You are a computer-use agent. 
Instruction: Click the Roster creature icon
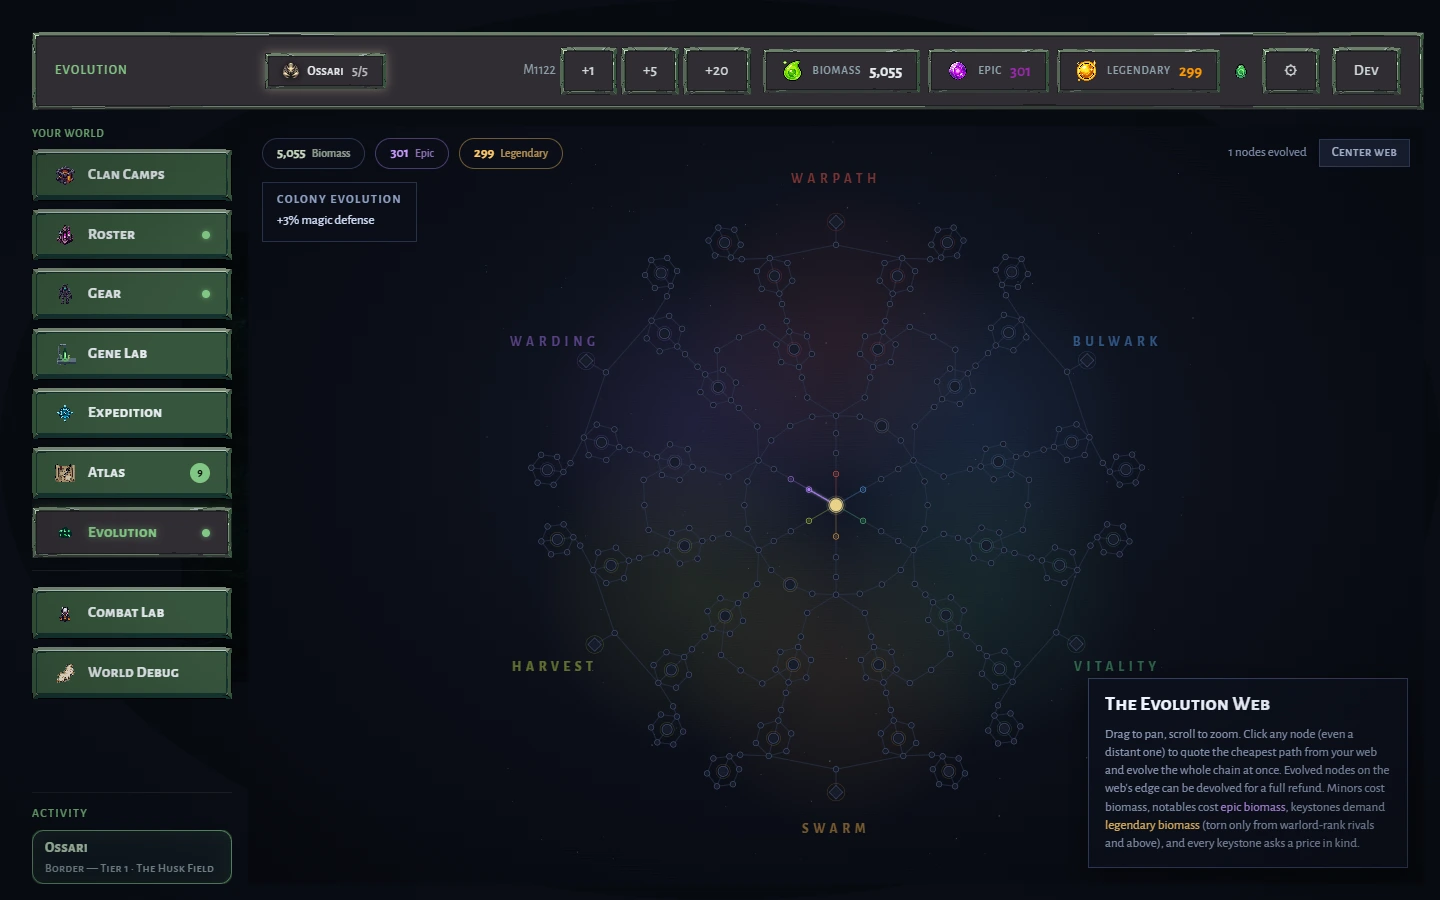pos(65,235)
